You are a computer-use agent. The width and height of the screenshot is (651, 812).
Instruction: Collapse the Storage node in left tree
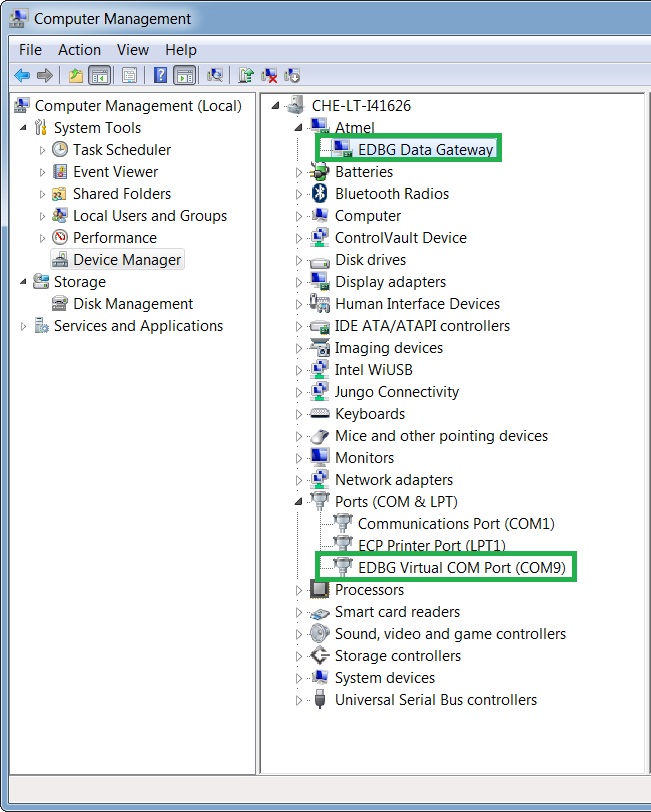[x=23, y=281]
